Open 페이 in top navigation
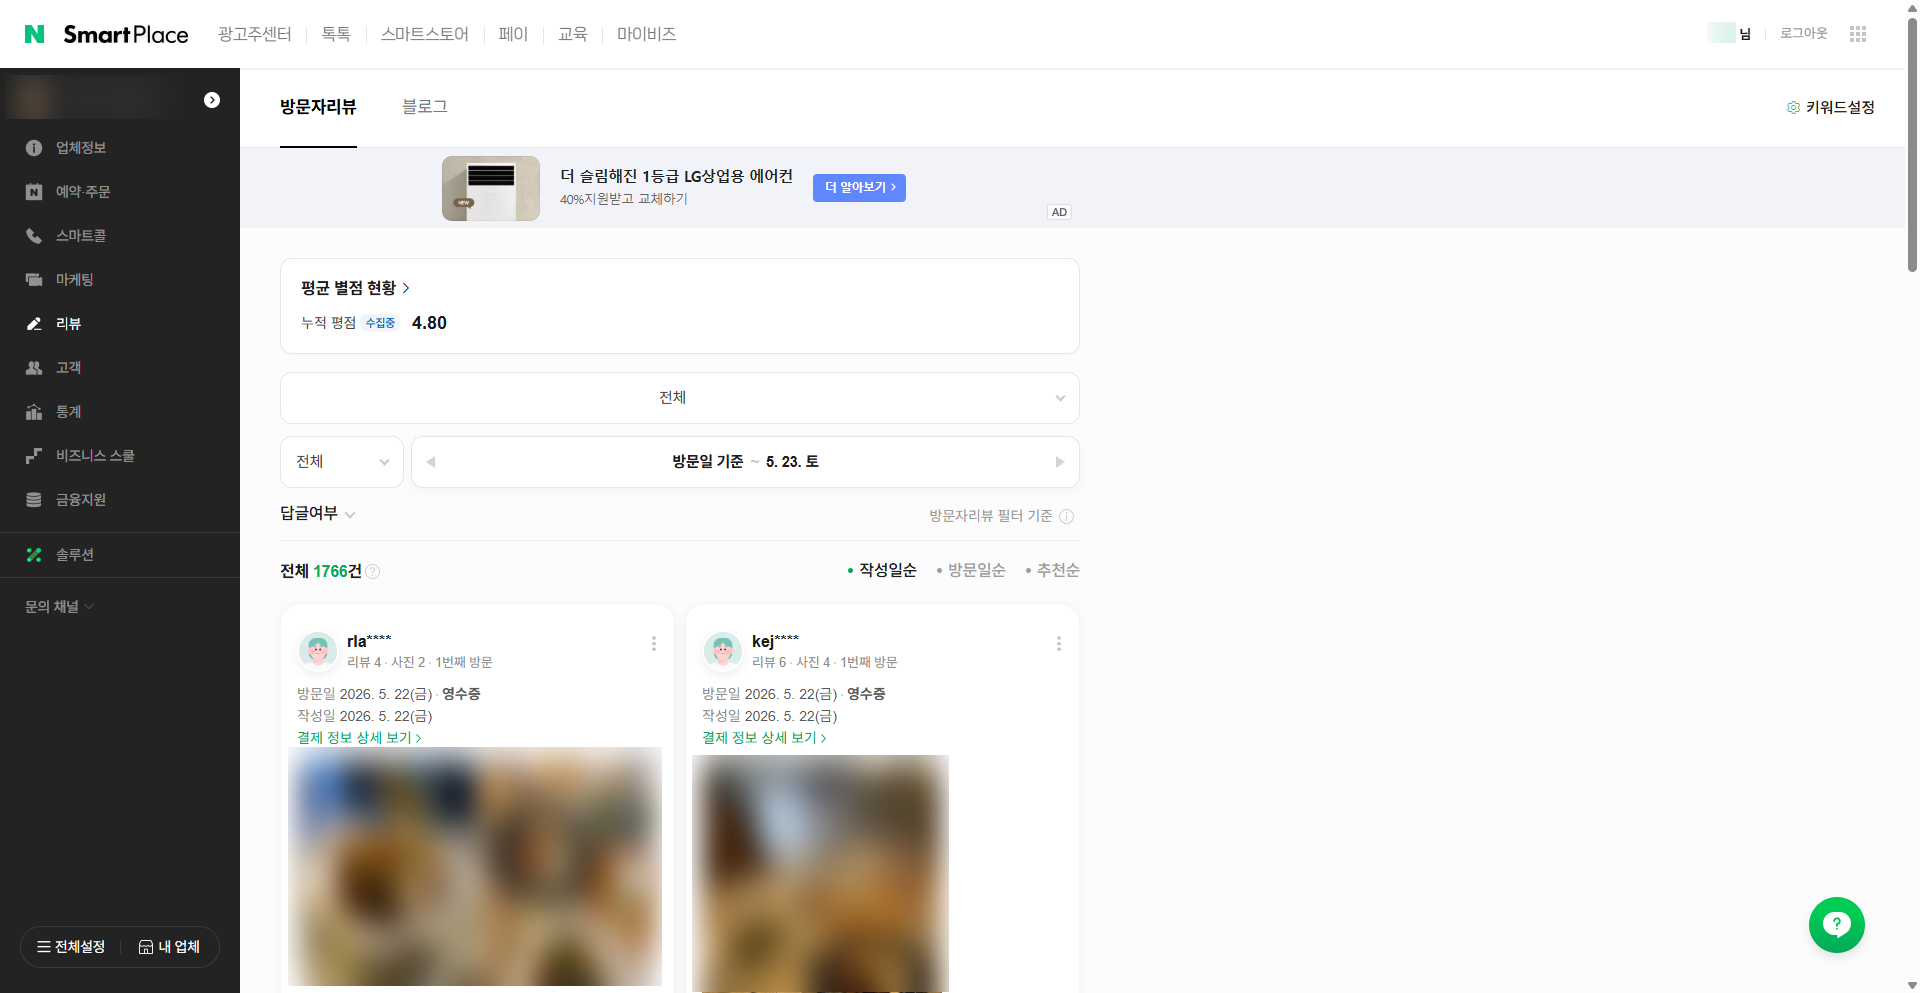 click(513, 34)
